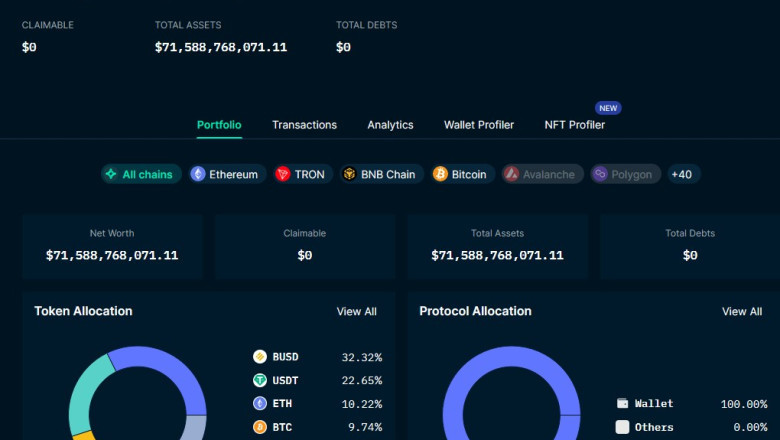Filter portfolio by BNB Chain
The image size is (780, 440).
pos(382,174)
